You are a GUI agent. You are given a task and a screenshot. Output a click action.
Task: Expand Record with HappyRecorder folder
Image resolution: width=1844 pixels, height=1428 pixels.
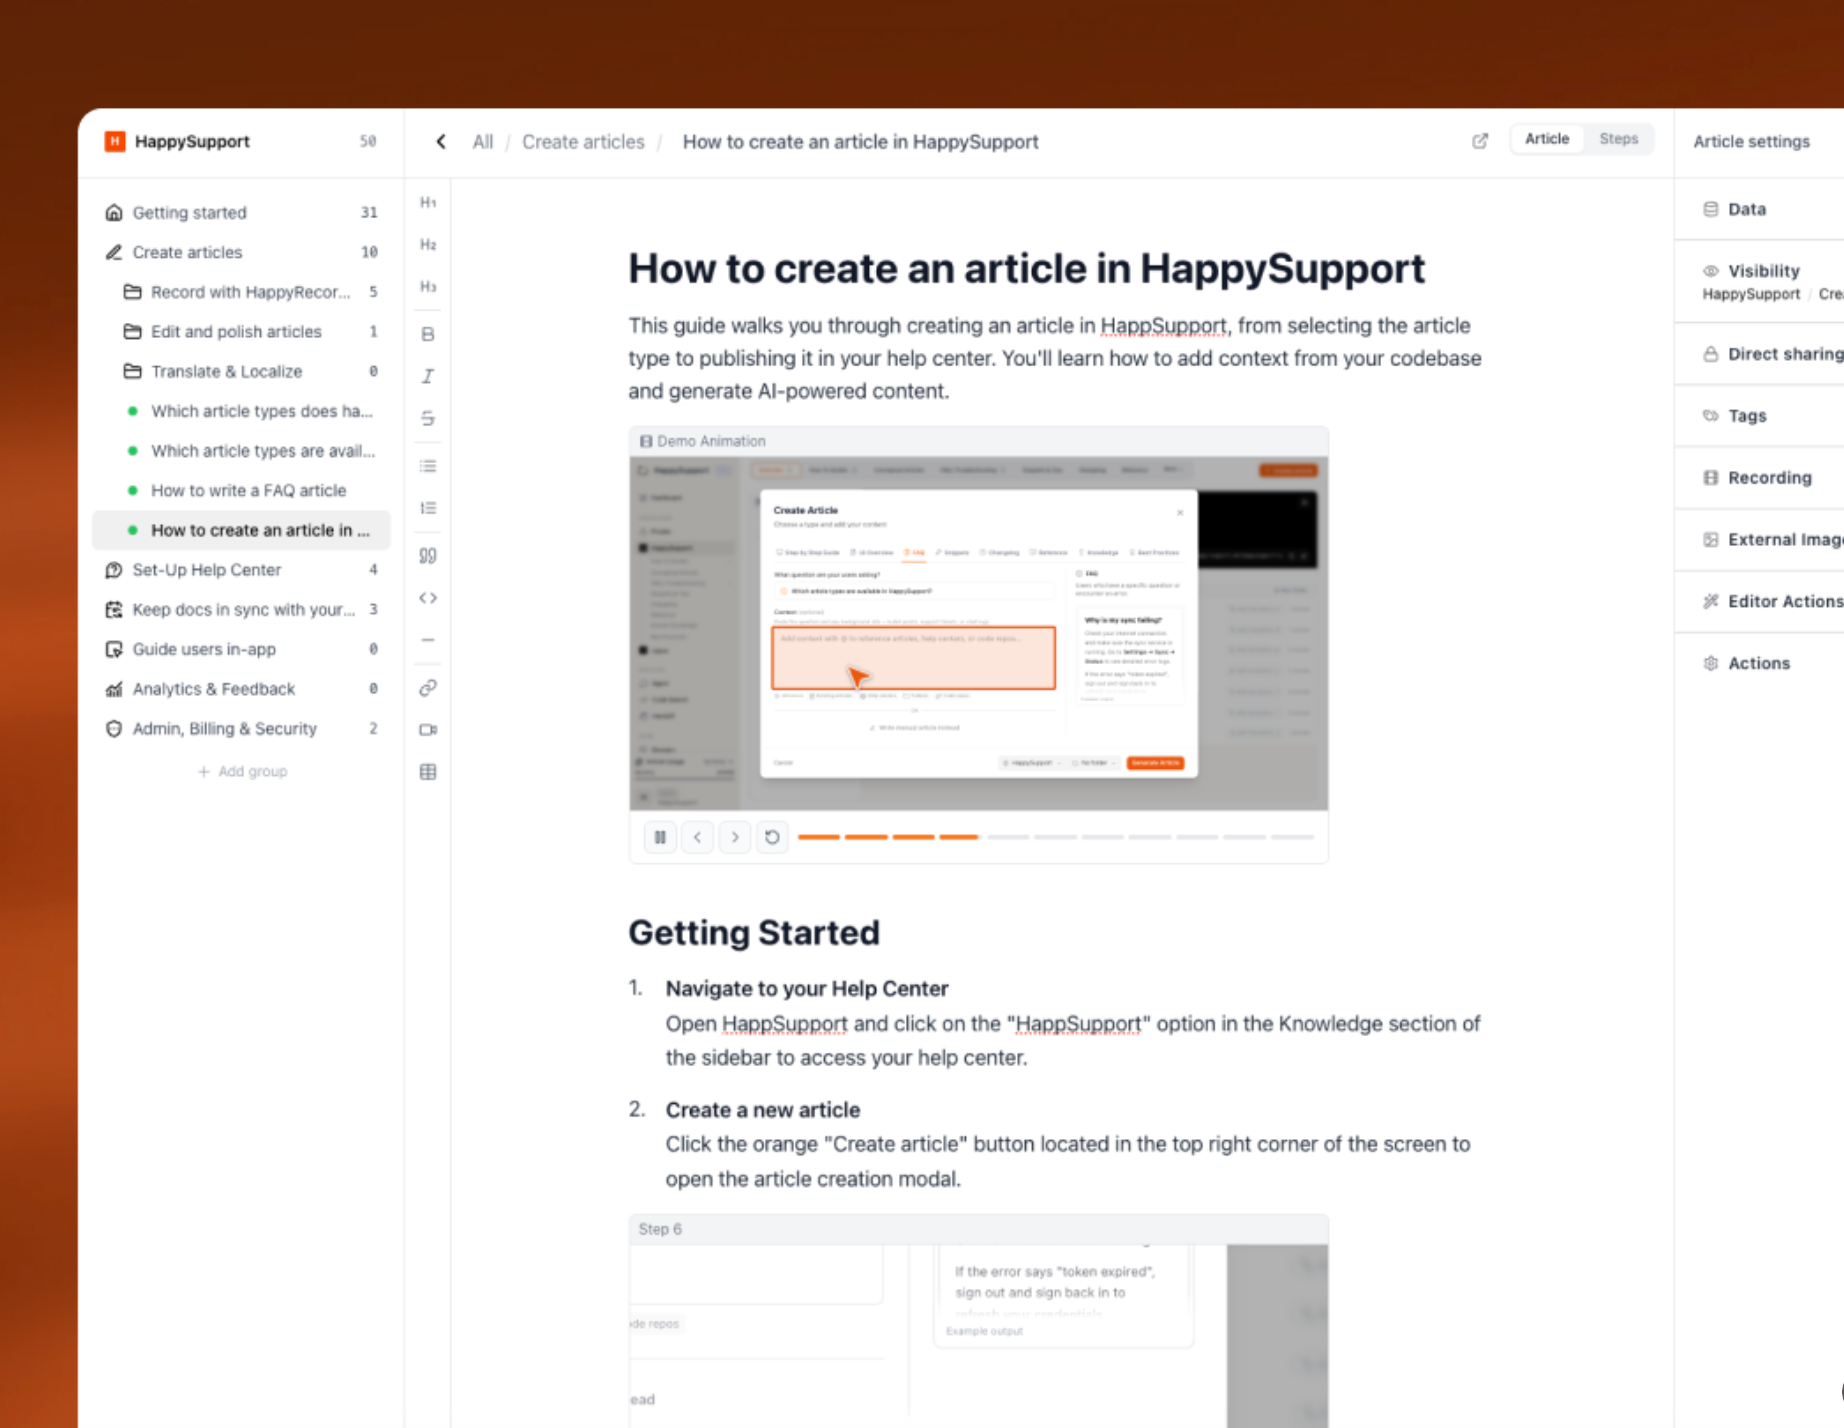[x=241, y=292]
